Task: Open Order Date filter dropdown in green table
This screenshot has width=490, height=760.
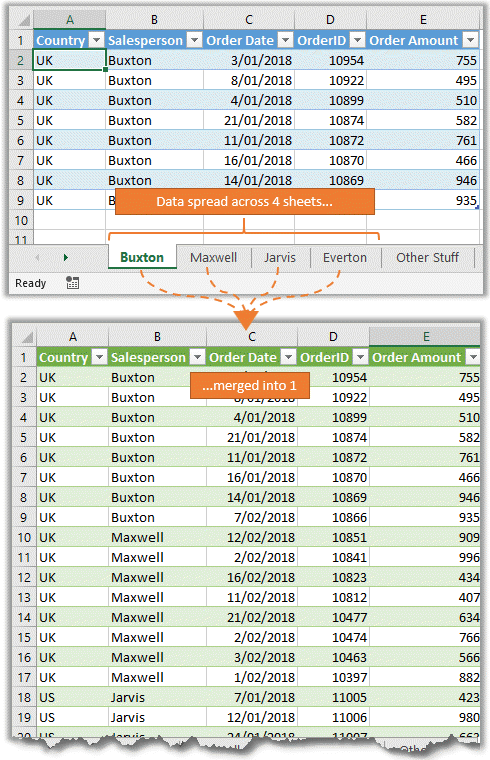Action: (x=288, y=357)
